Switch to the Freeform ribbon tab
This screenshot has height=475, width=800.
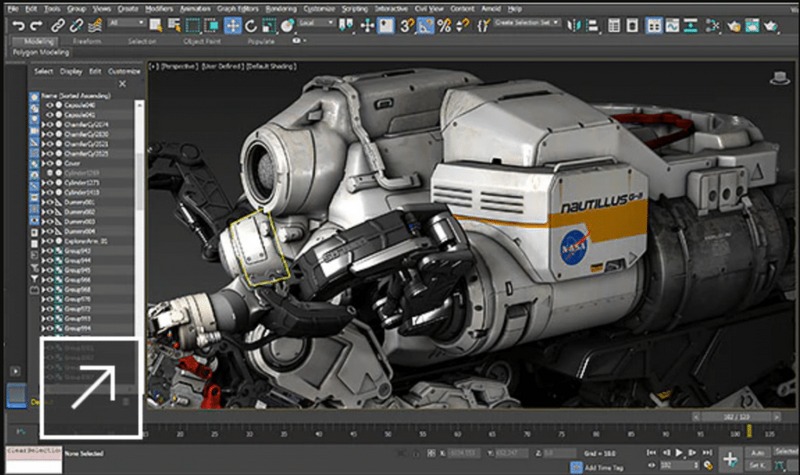coord(85,42)
